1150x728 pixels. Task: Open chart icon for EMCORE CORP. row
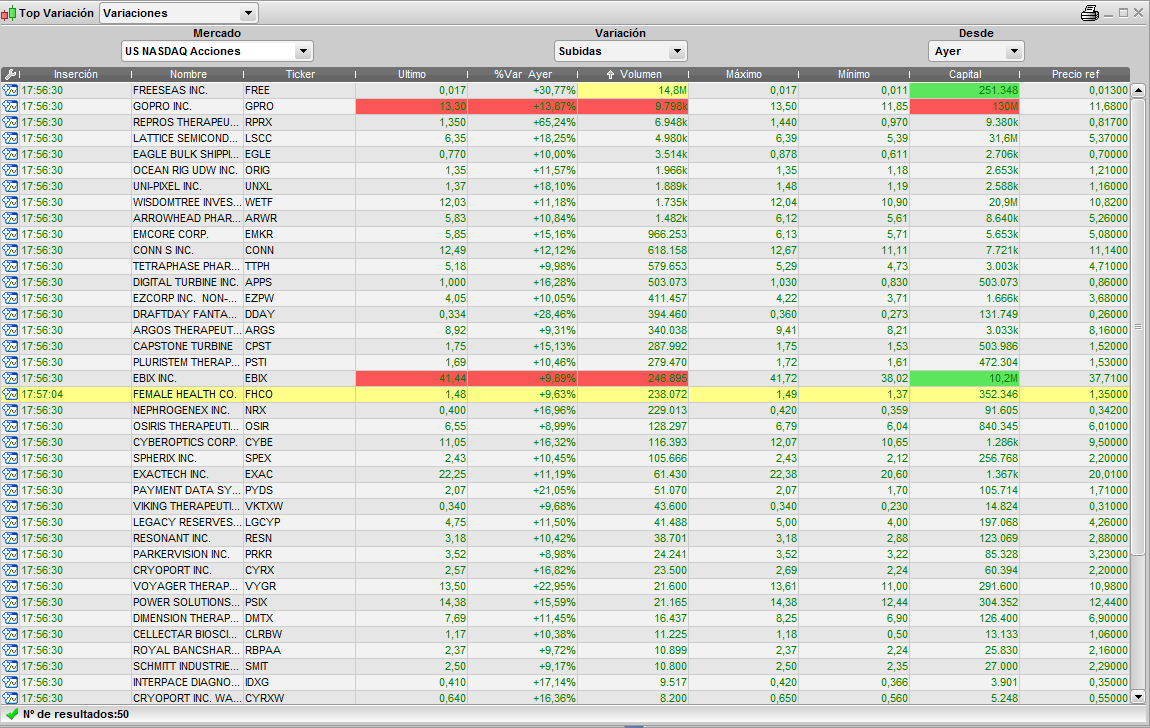pyautogui.click(x=10, y=235)
